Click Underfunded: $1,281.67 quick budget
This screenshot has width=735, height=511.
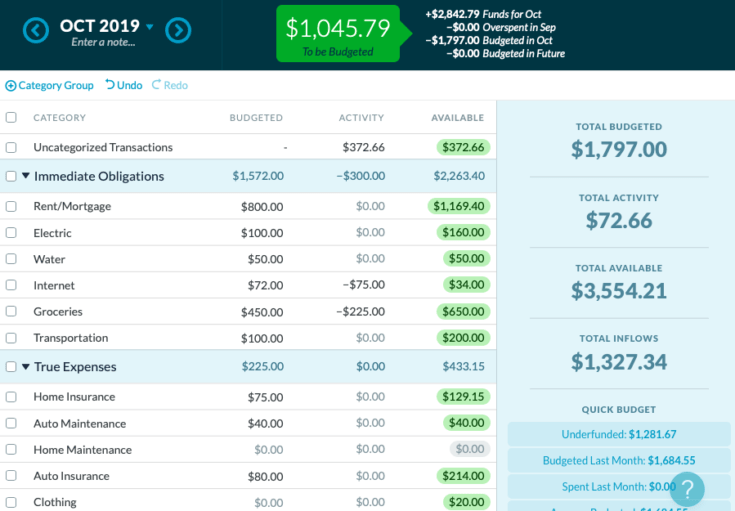[x=619, y=434]
